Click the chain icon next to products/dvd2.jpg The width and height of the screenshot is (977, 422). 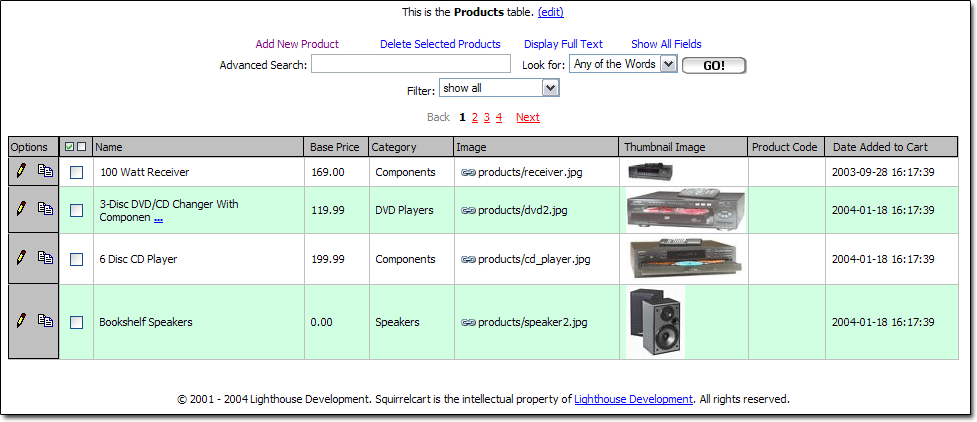467,210
